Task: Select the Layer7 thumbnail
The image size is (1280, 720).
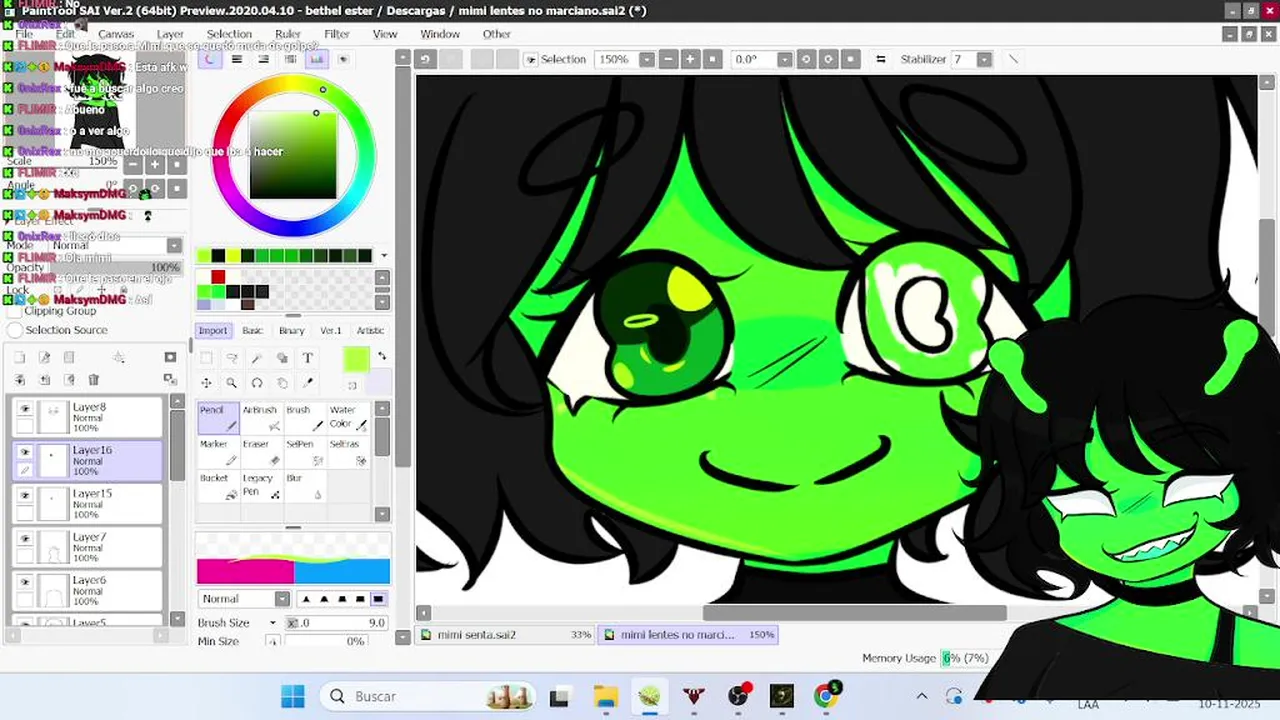Action: click(x=52, y=547)
